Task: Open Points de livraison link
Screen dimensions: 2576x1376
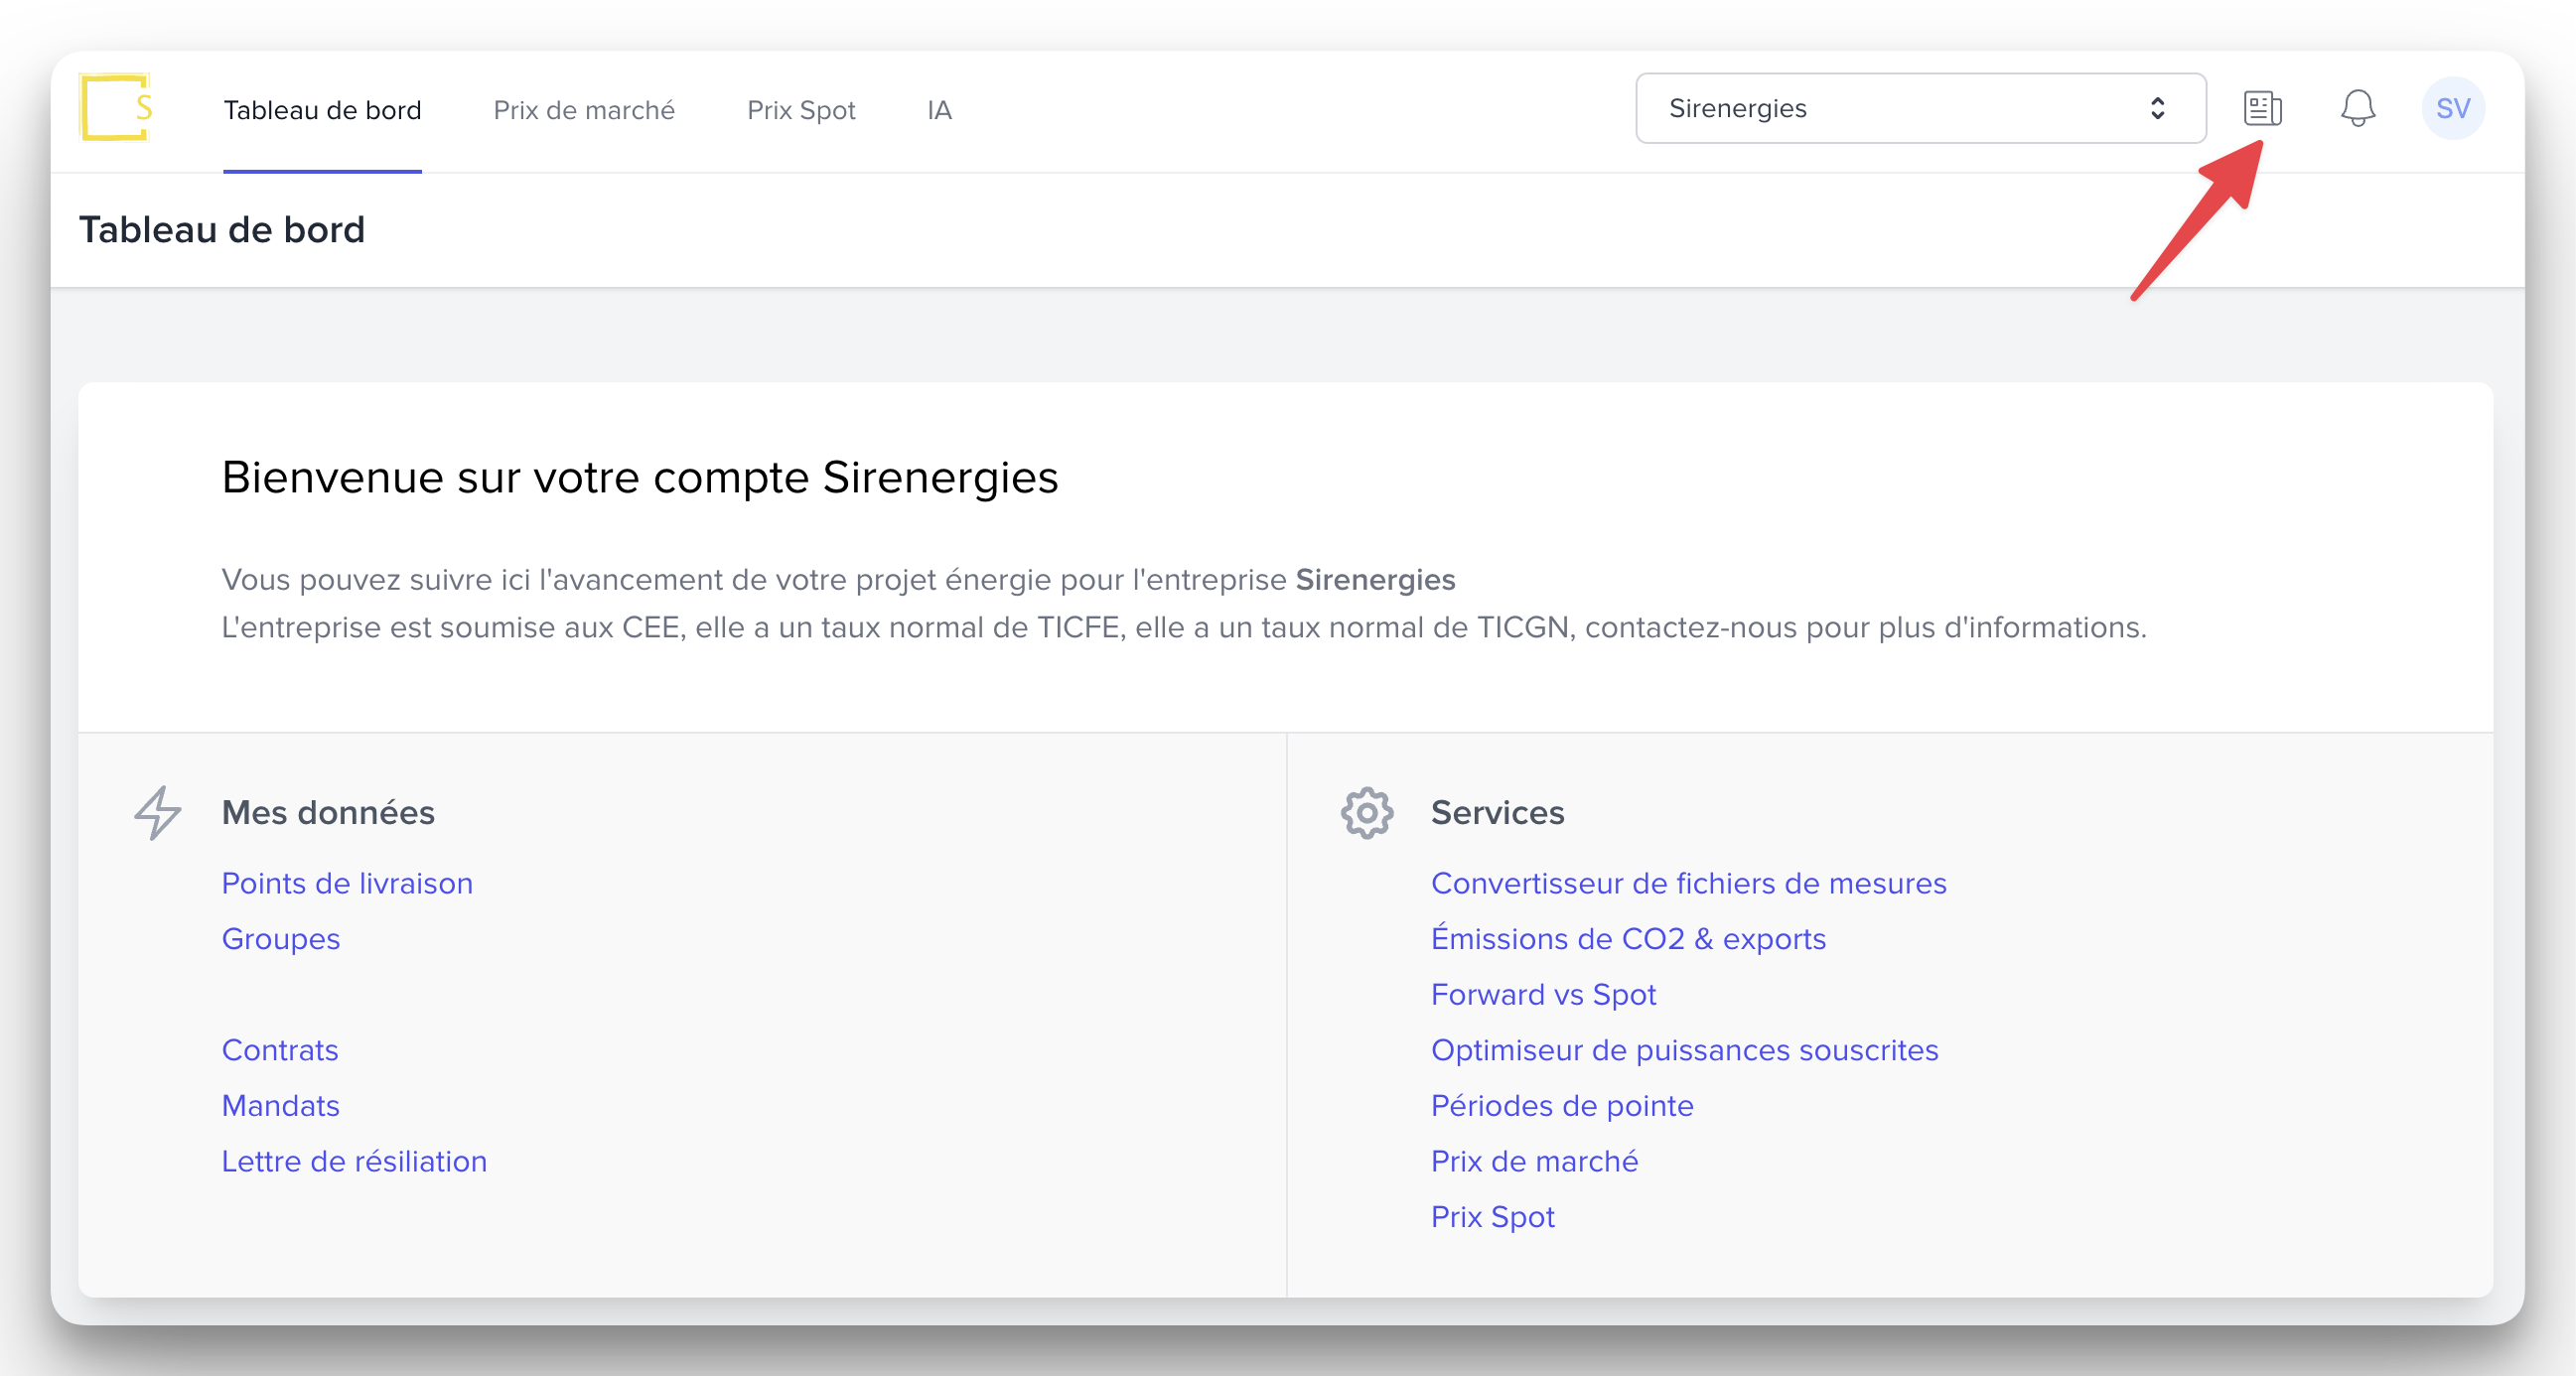Action: point(347,883)
